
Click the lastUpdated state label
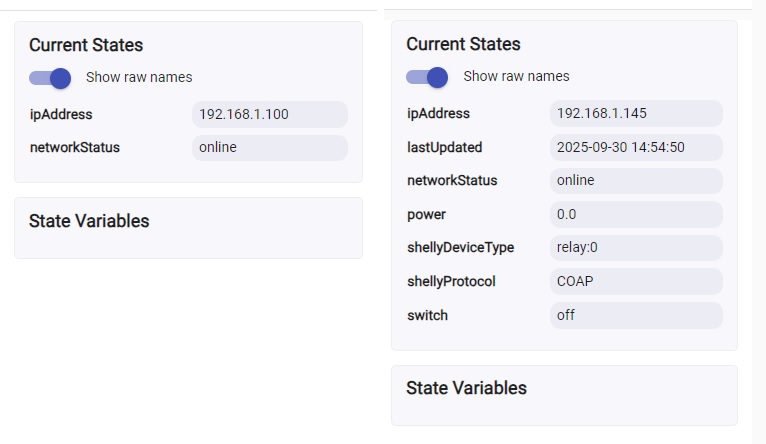[444, 147]
